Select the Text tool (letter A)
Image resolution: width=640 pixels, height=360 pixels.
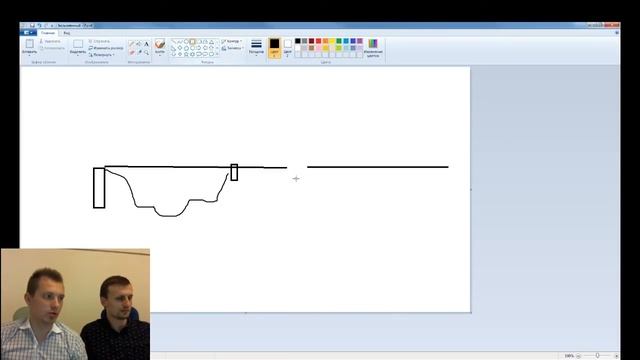[x=146, y=44]
